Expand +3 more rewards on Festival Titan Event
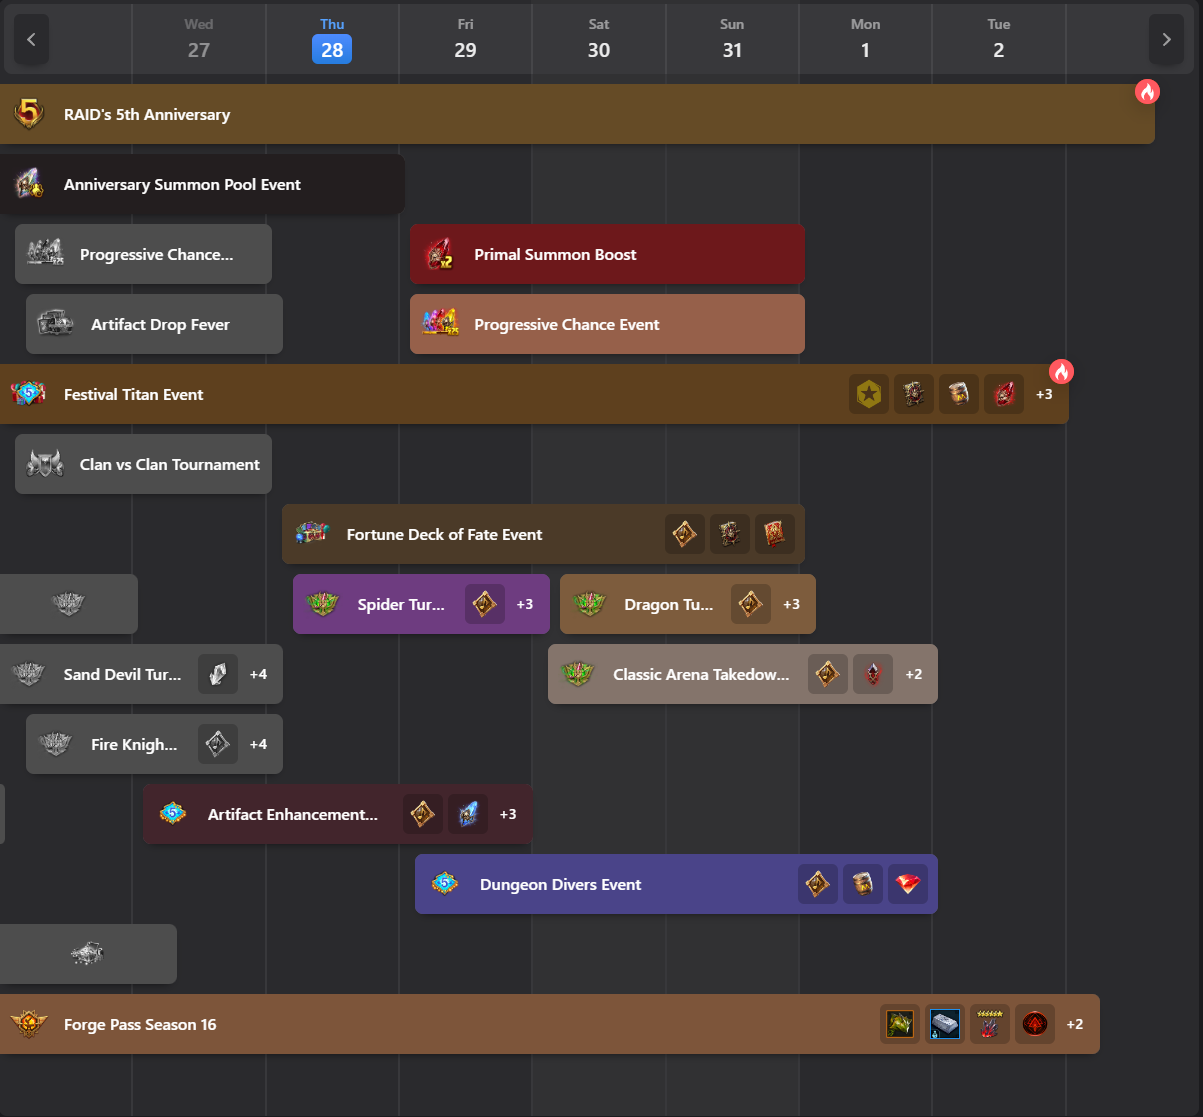This screenshot has height=1117, width=1203. coord(1044,394)
